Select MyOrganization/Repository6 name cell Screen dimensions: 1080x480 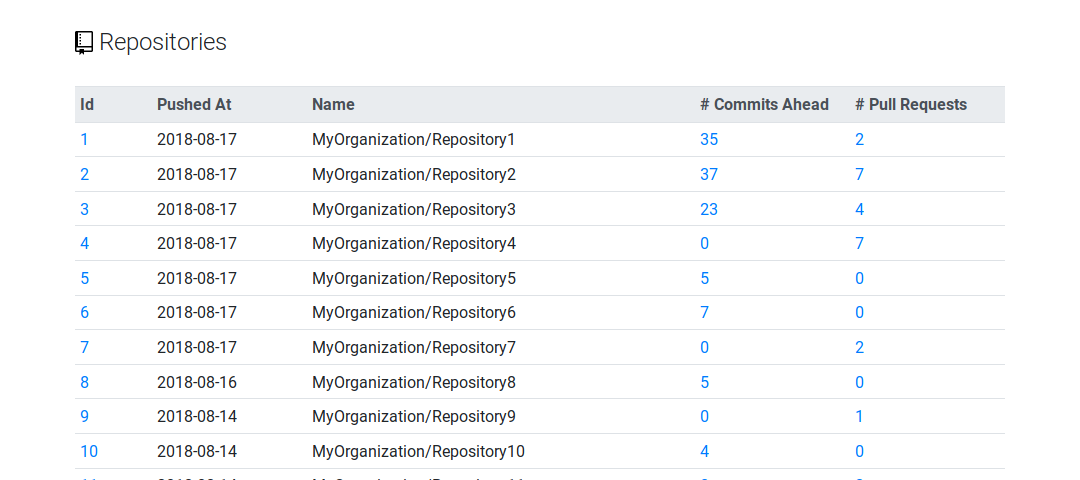[x=414, y=313]
